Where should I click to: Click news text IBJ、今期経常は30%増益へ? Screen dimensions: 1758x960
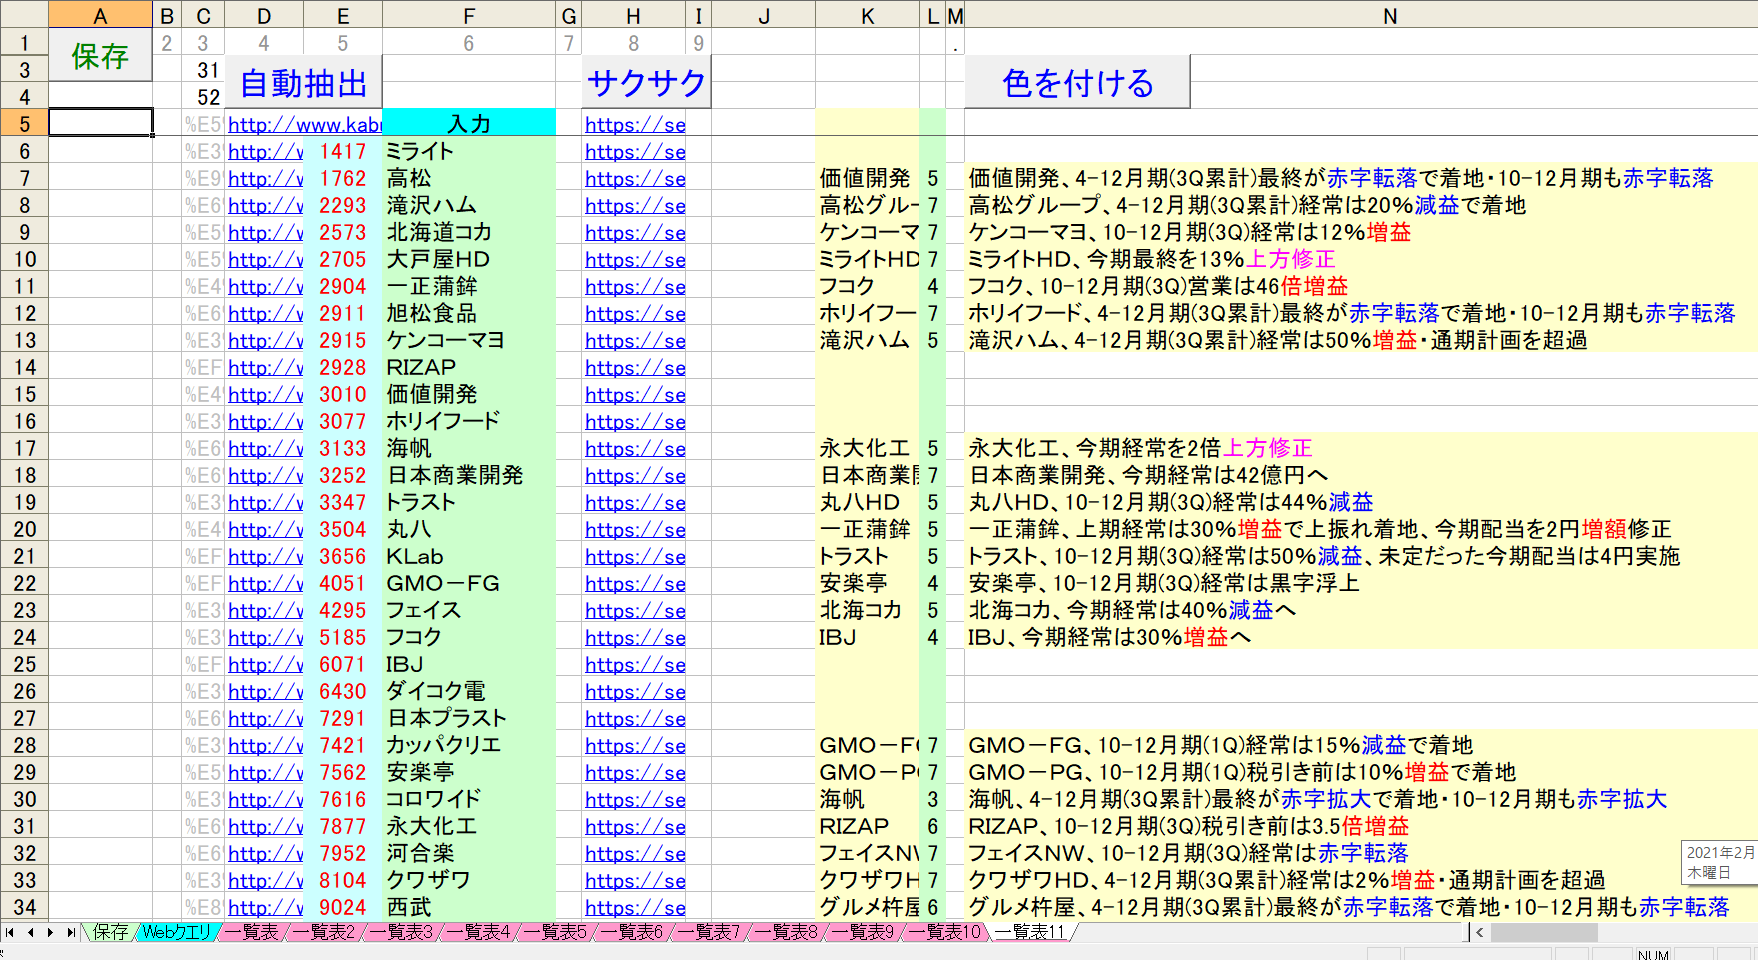coord(1109,637)
